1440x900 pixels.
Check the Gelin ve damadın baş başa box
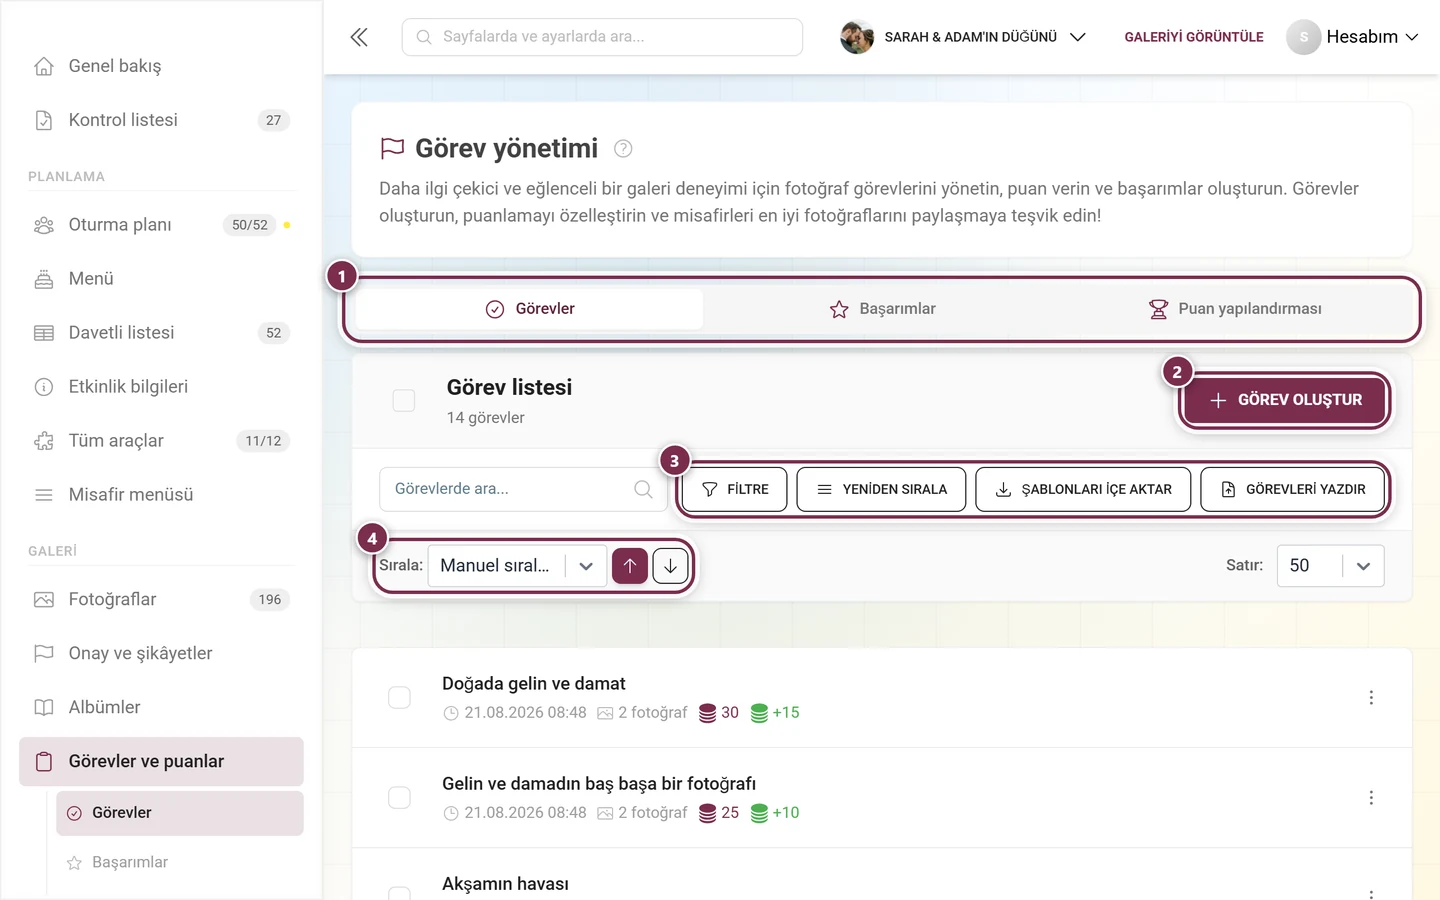399,797
